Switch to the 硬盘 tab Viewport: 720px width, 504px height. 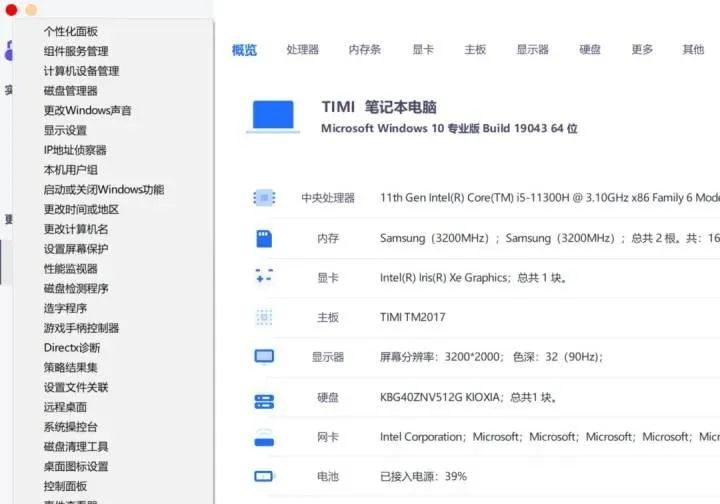point(590,49)
